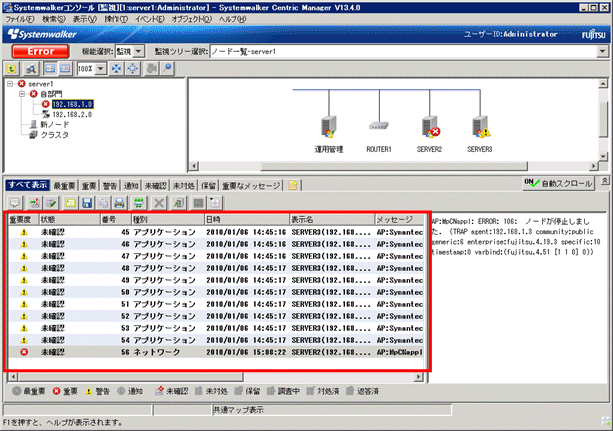Select event number 56 ネットワーク row
This screenshot has width=613, height=431.
[216, 352]
